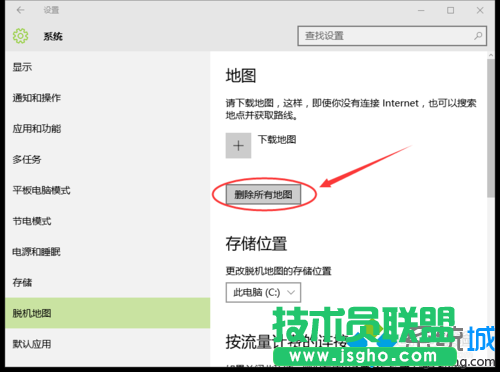This screenshot has height=372, width=500.
Task: Select the 脱机地图 sidebar item
Action: pos(108,313)
